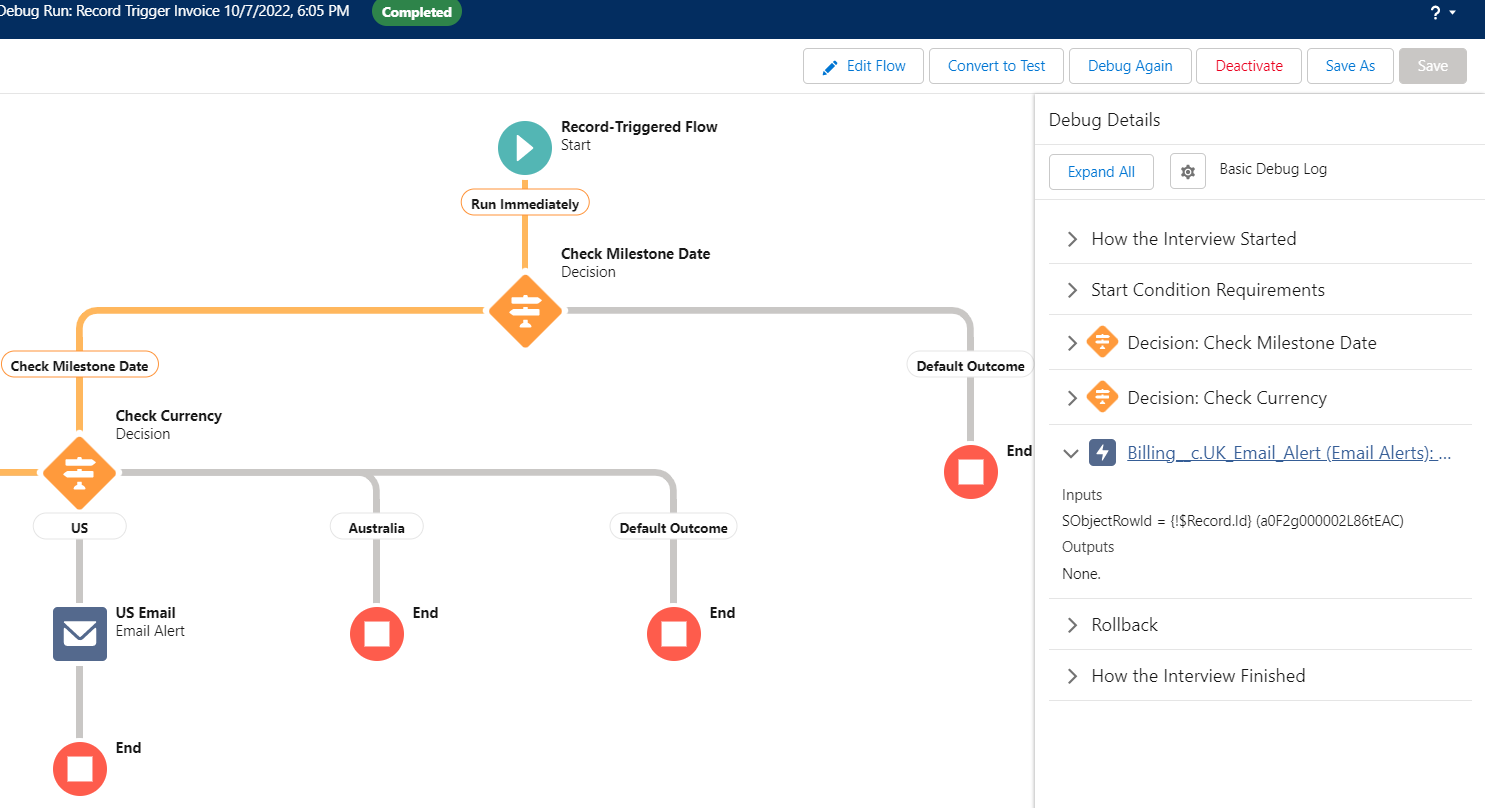1485x808 pixels.
Task: Click the End node under top-right Default Outcome
Action: click(x=971, y=471)
